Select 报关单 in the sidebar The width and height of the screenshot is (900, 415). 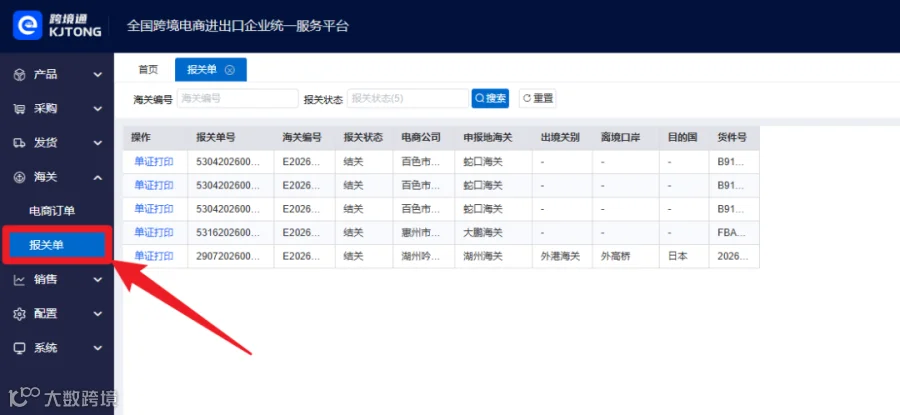coord(57,245)
